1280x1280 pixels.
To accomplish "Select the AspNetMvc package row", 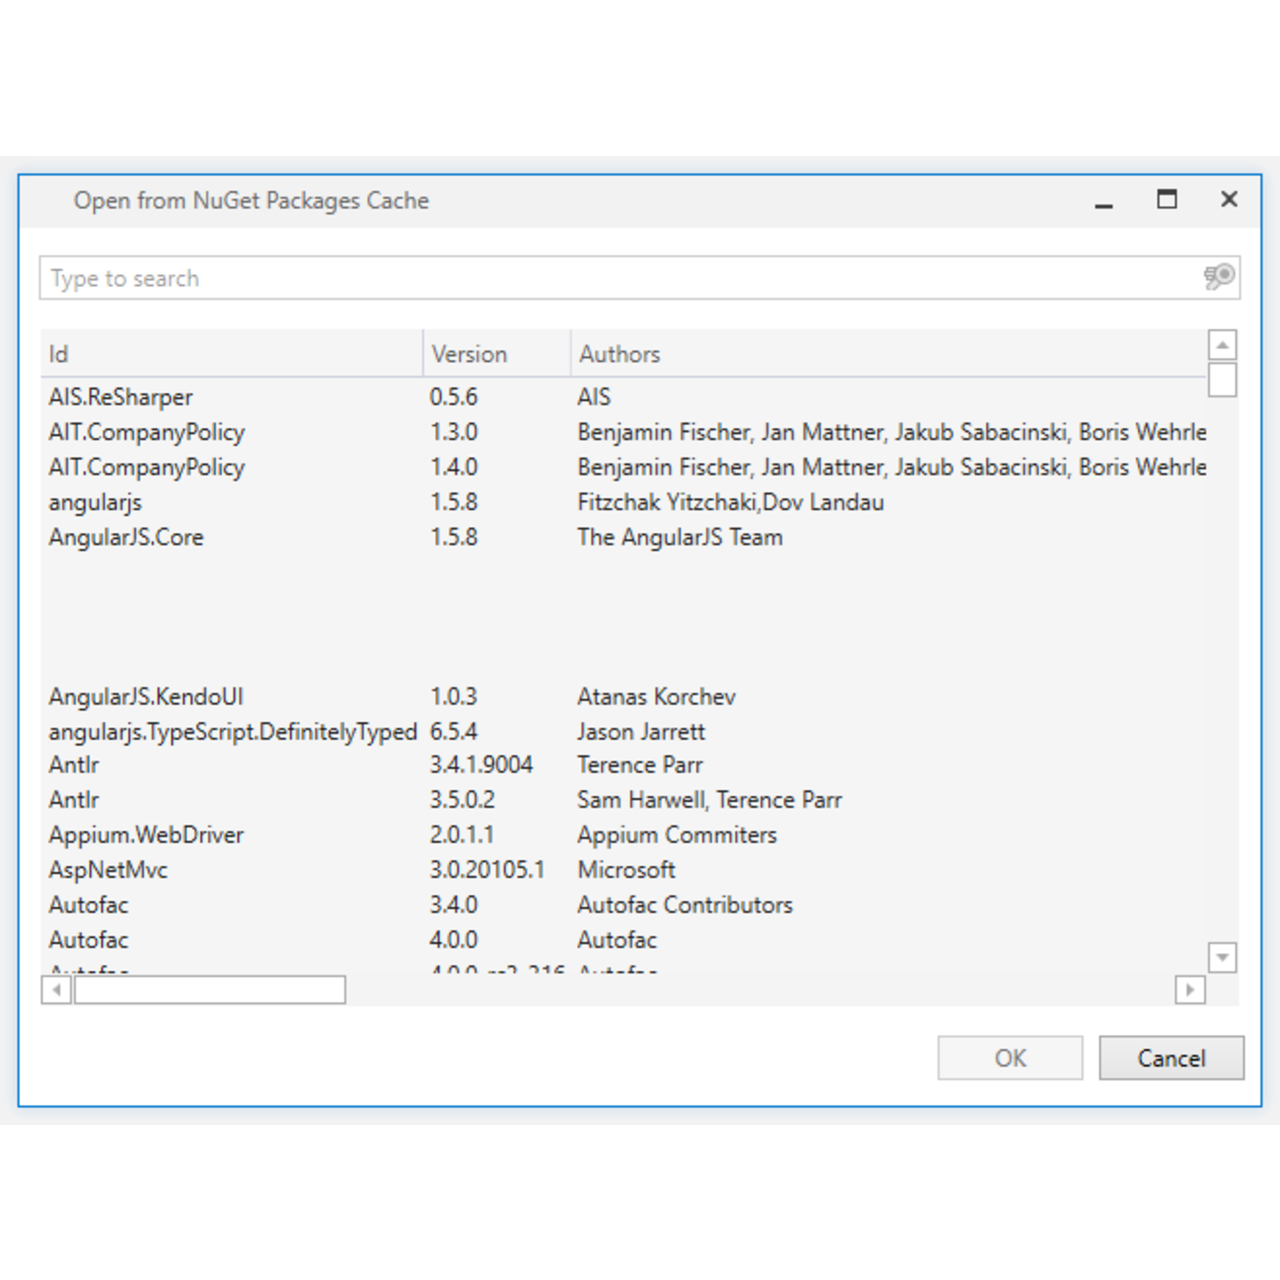I will click(x=624, y=870).
